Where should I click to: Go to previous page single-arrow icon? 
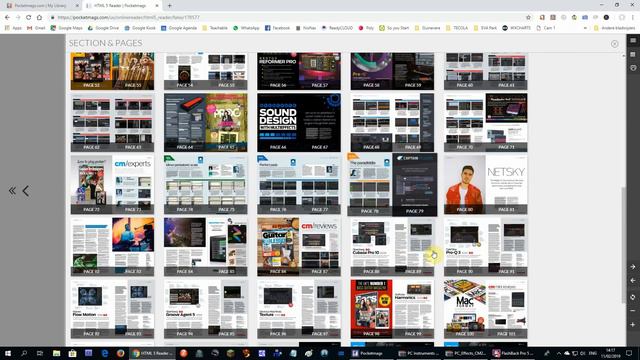click(26, 191)
